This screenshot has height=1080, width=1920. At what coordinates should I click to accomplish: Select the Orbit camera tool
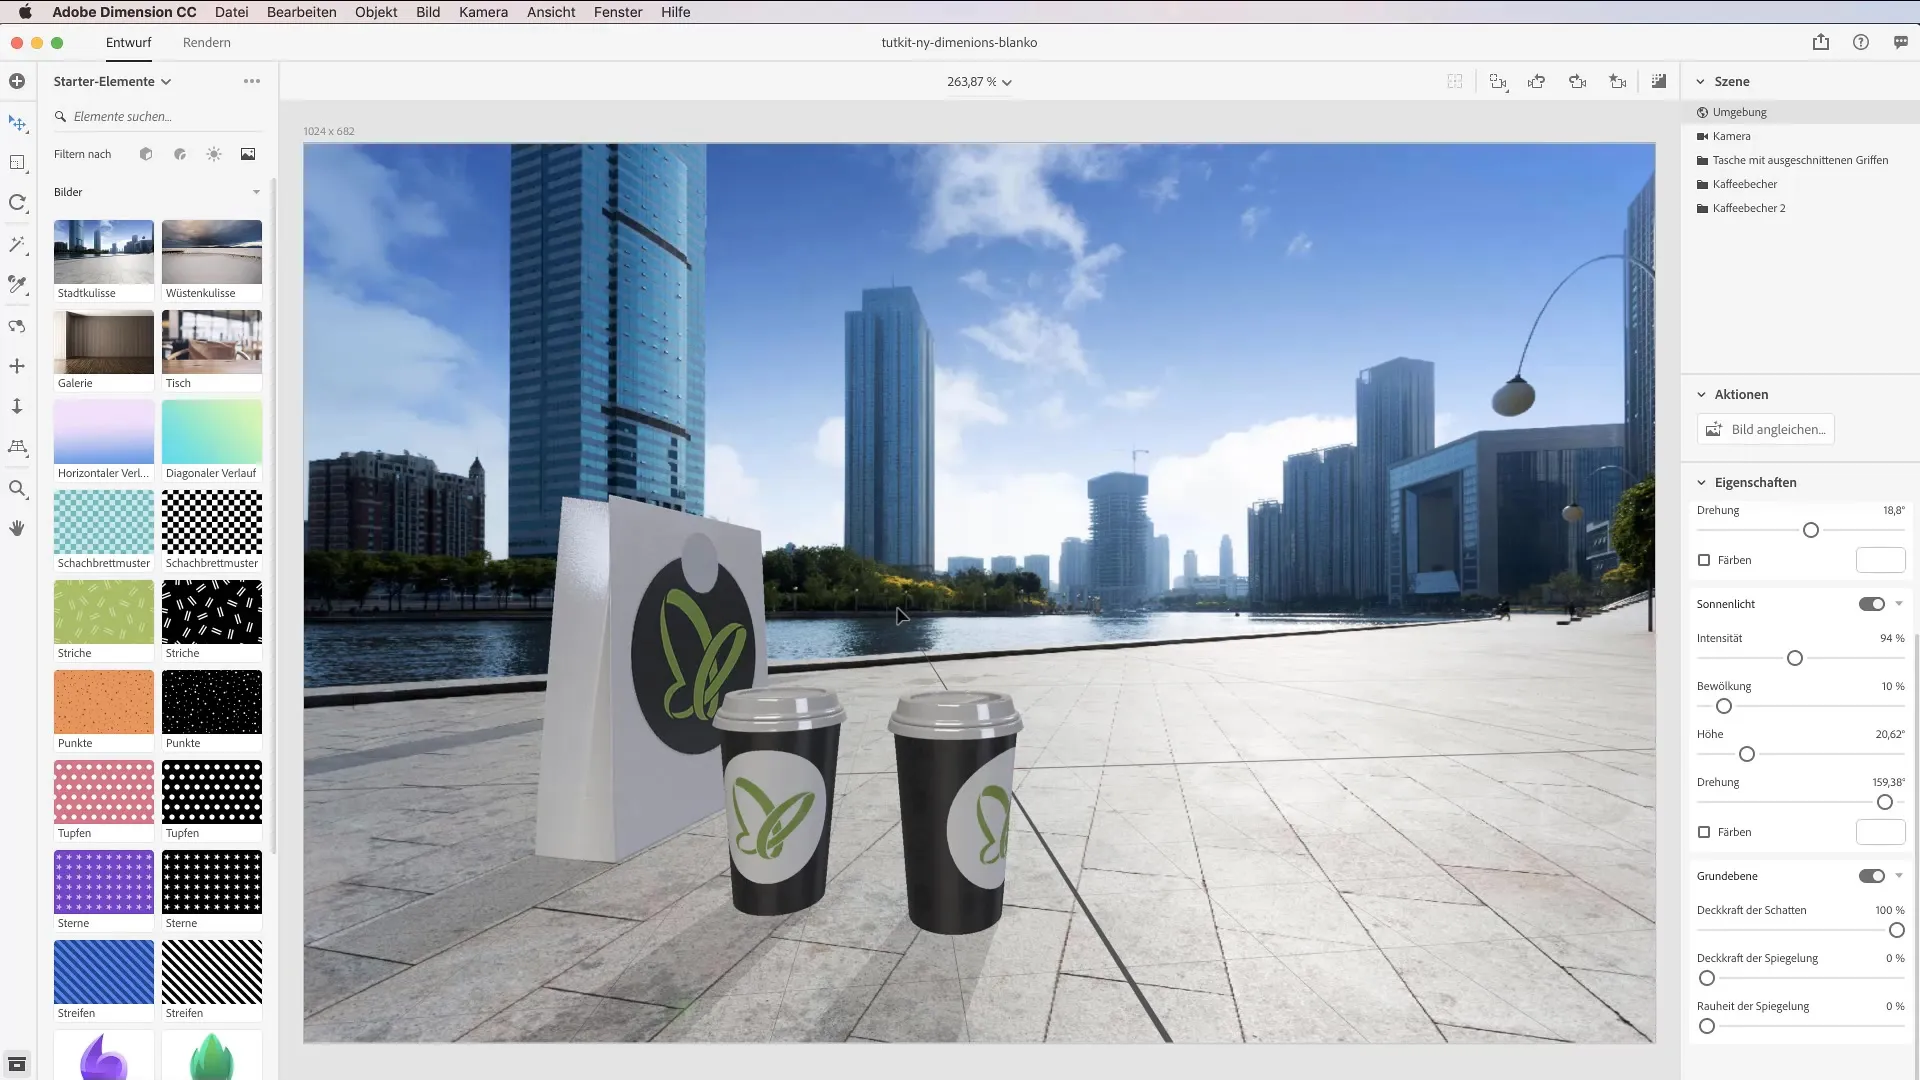(x=17, y=326)
